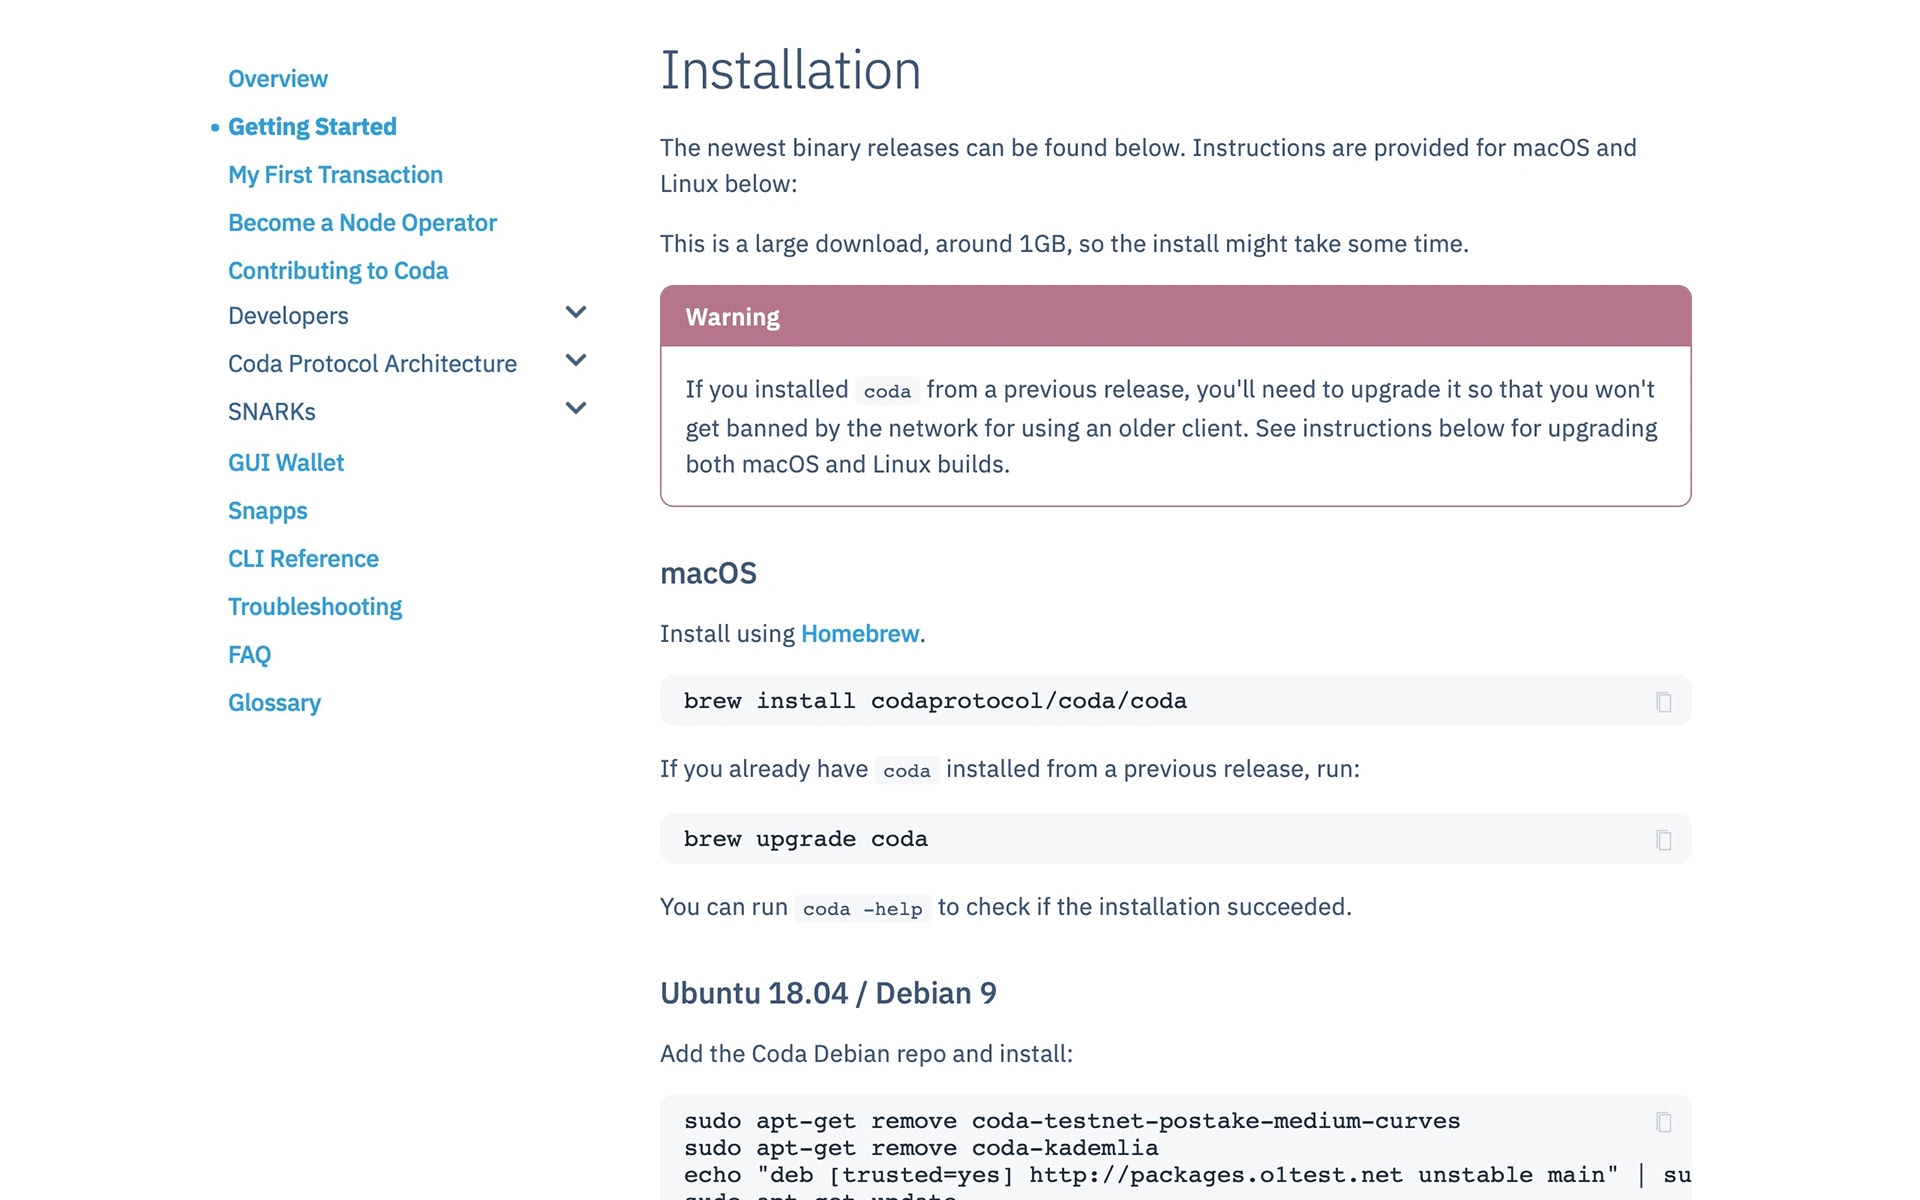Click the brew install code text
Screen dimensions: 1920x1200
click(x=934, y=701)
